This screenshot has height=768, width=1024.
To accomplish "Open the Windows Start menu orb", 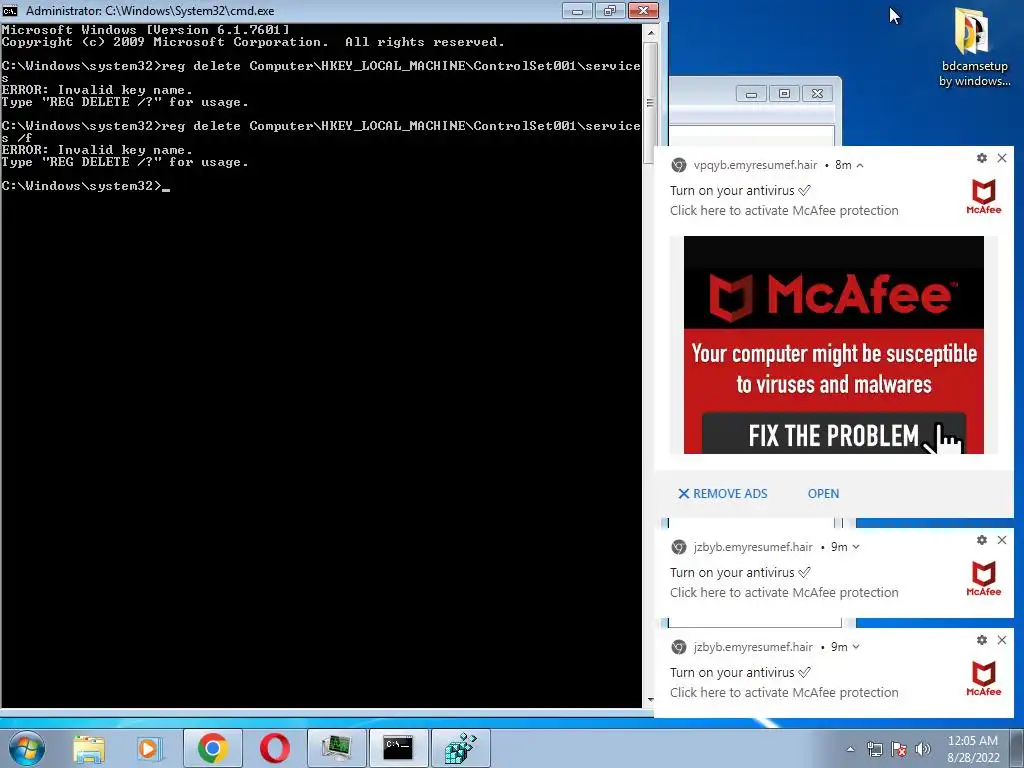I will coord(26,748).
